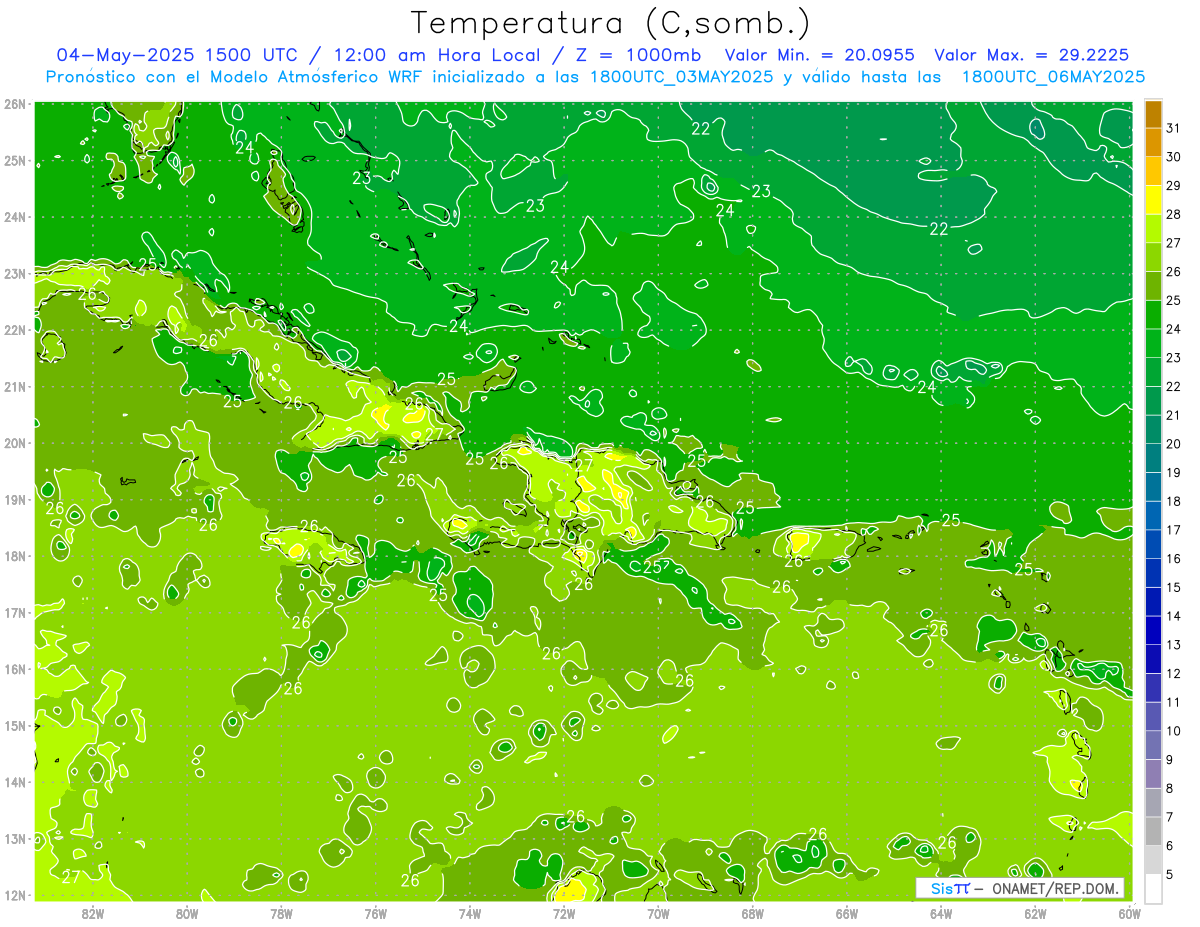Click the '1800UTC_06MAY2025' valid-until time text

tap(1054, 76)
